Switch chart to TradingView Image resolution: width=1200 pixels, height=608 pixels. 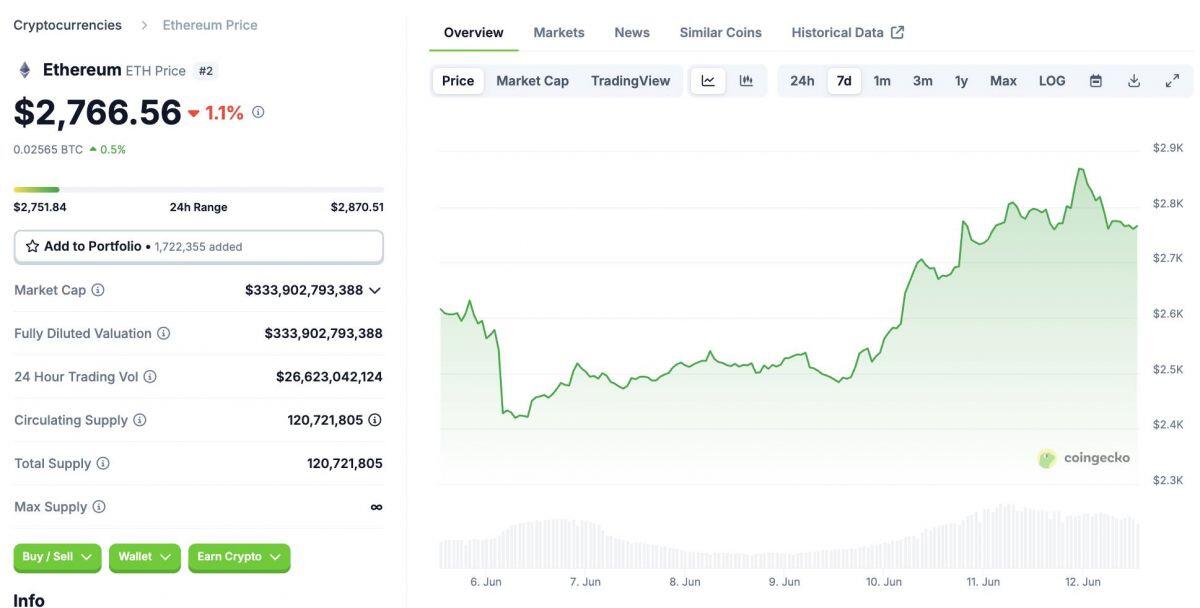630,81
